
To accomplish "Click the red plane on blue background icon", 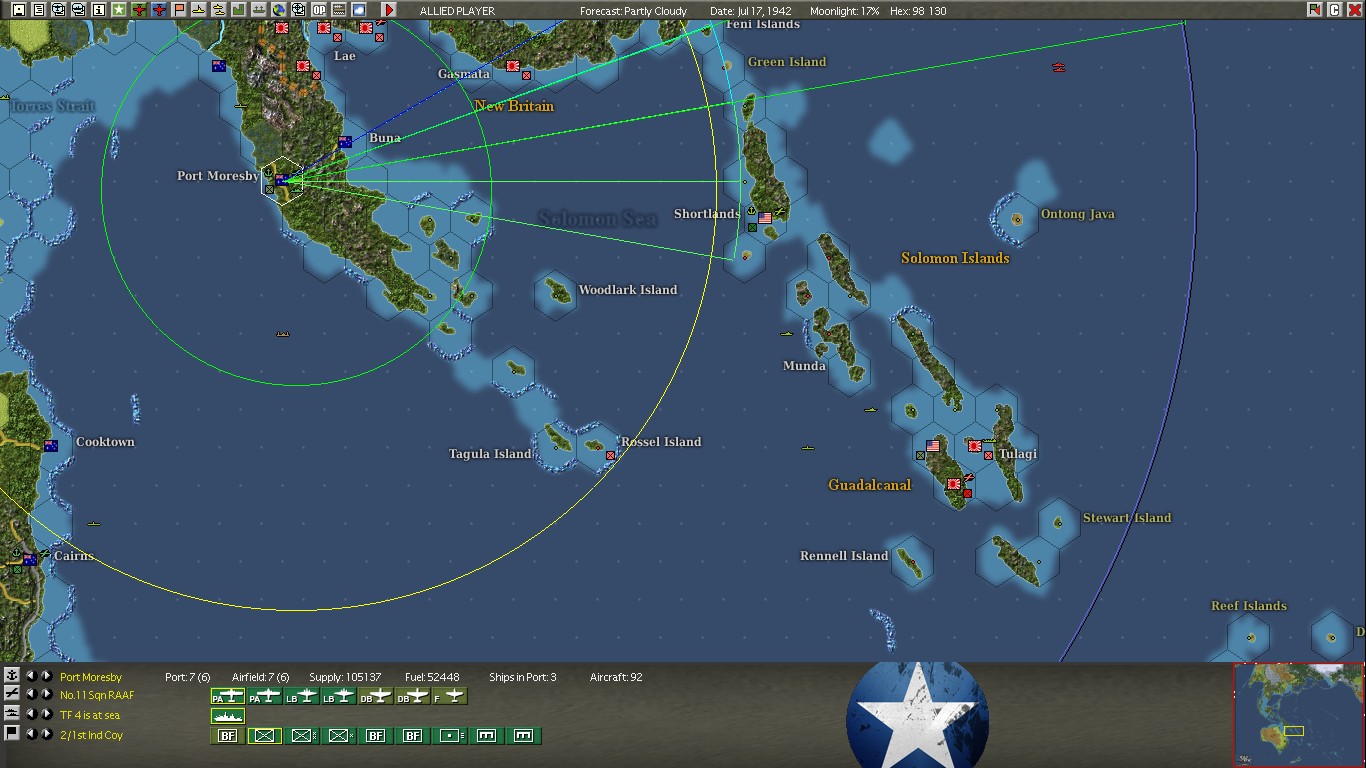I will 159,10.
